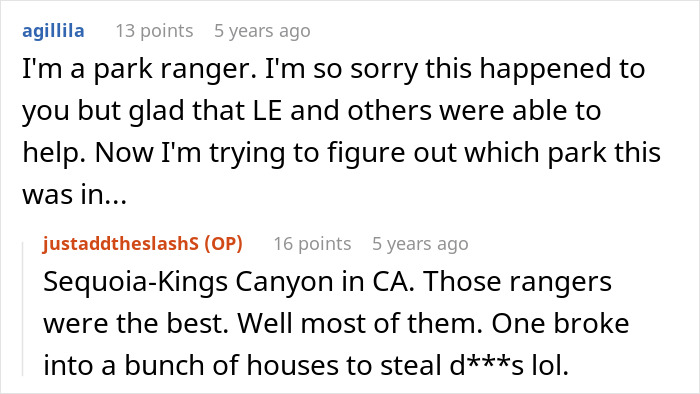The image size is (700, 394).
Task: Click the trailing text "was in..."
Action: point(75,195)
